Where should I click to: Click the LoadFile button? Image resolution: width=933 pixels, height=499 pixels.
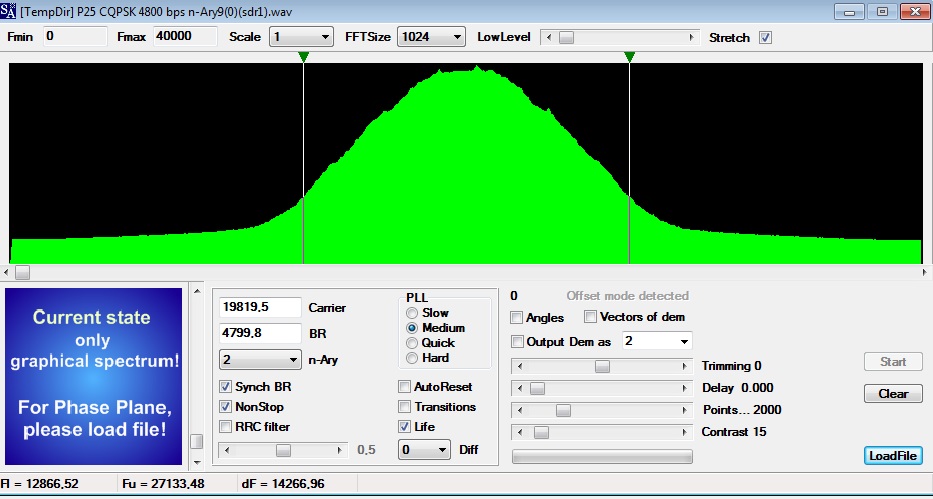click(x=893, y=456)
